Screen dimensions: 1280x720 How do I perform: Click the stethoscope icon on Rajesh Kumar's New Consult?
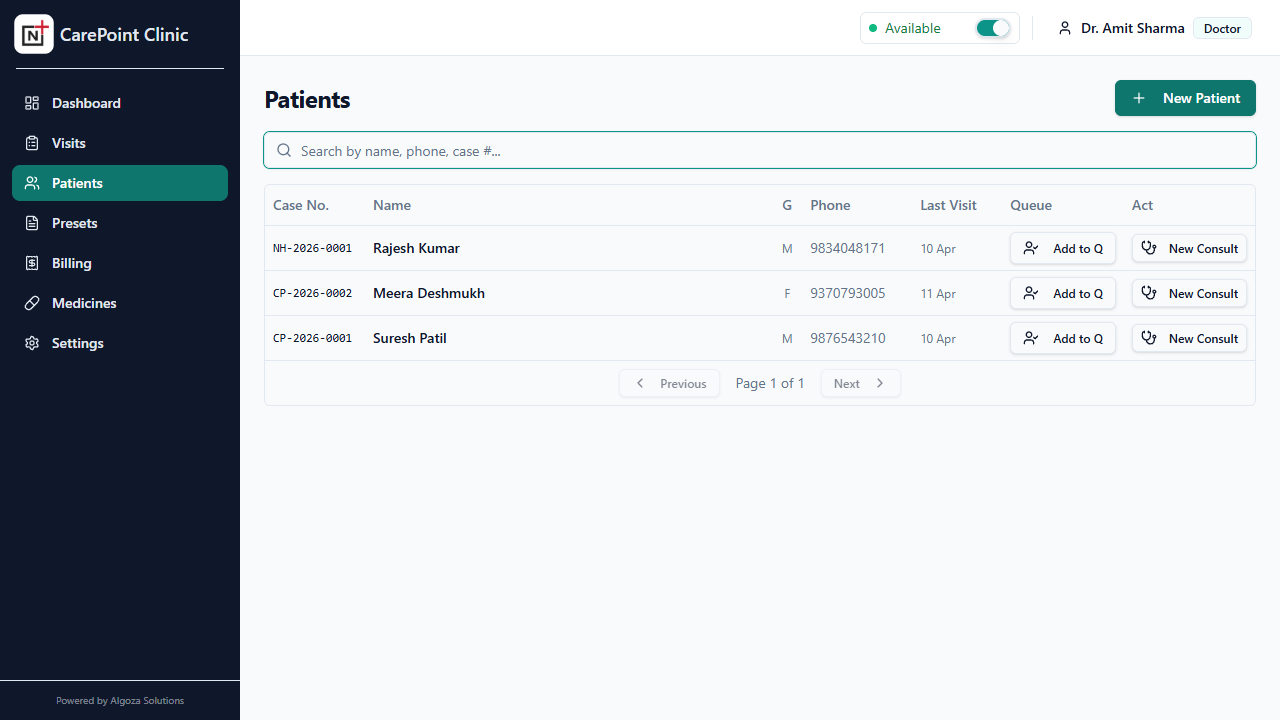1149,248
